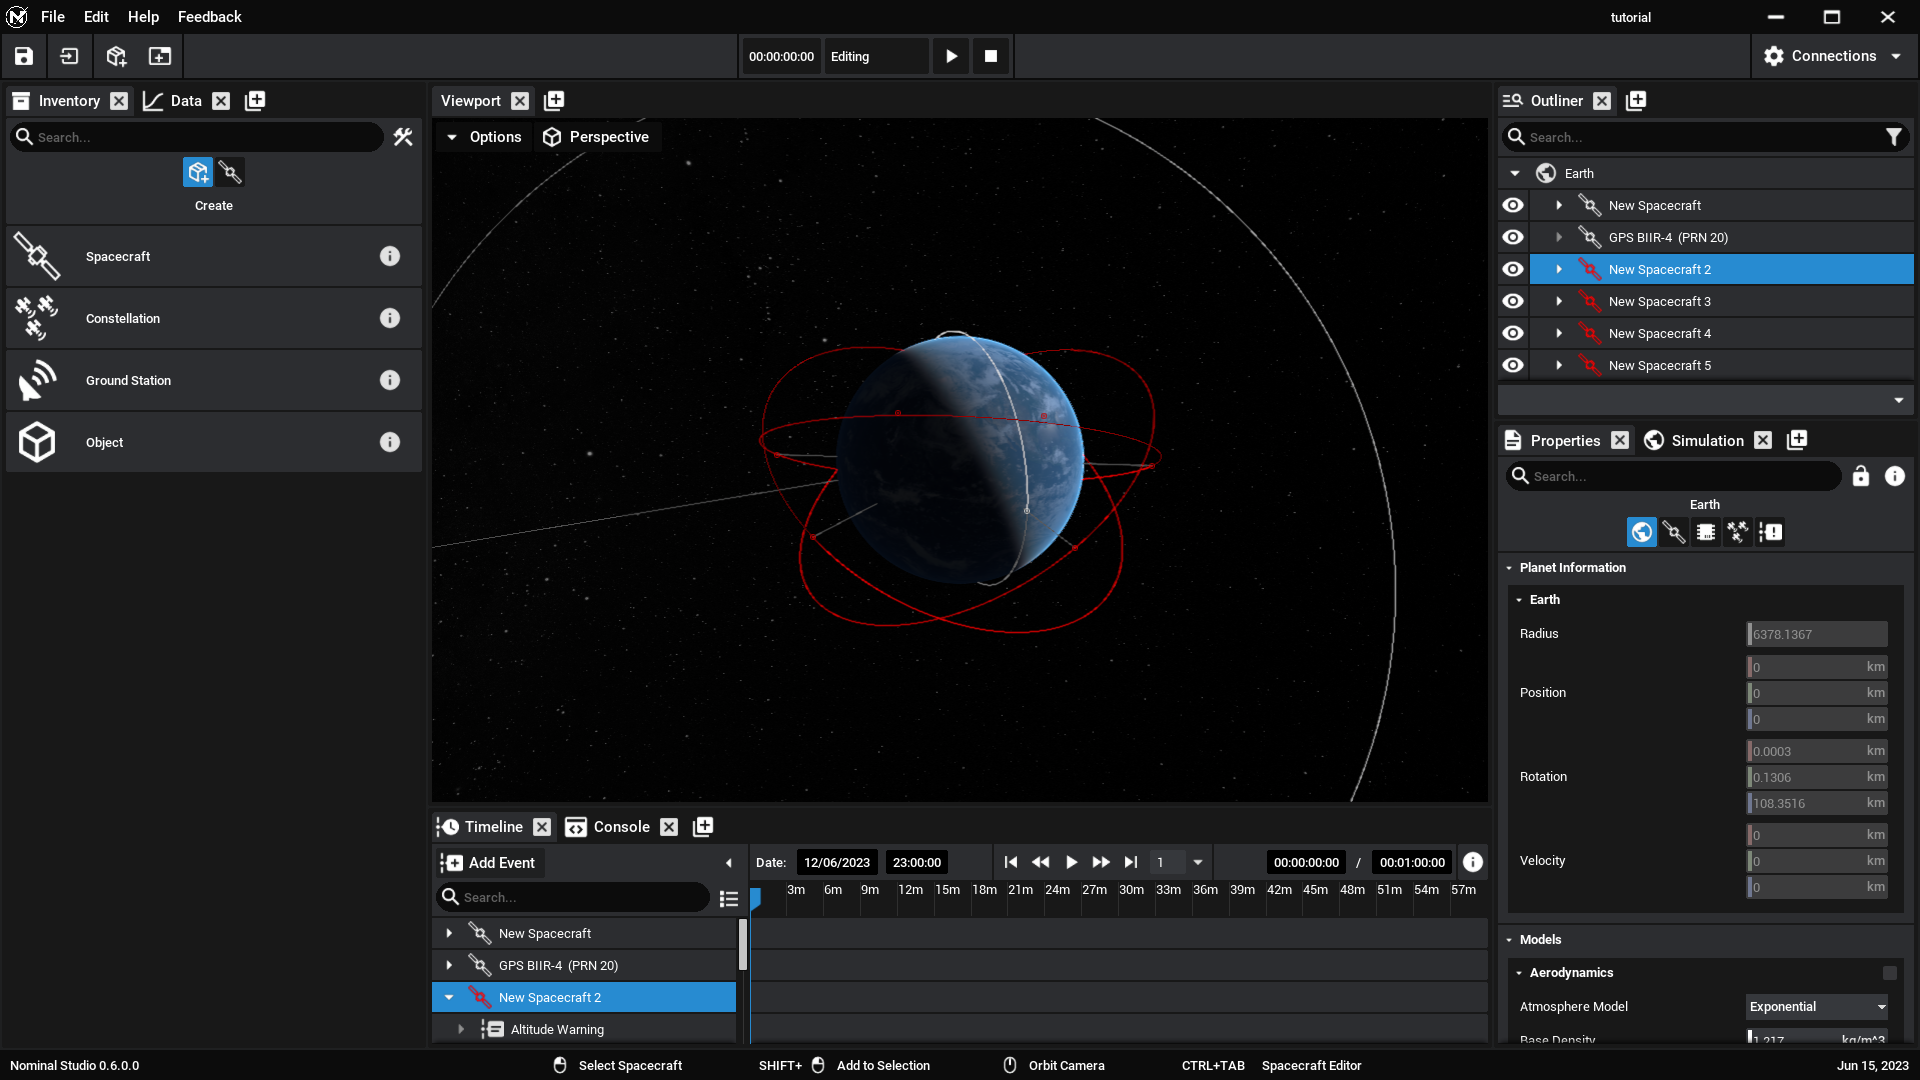1920x1080 pixels.
Task: Click the Save icon in the top toolbar
Action: point(24,56)
